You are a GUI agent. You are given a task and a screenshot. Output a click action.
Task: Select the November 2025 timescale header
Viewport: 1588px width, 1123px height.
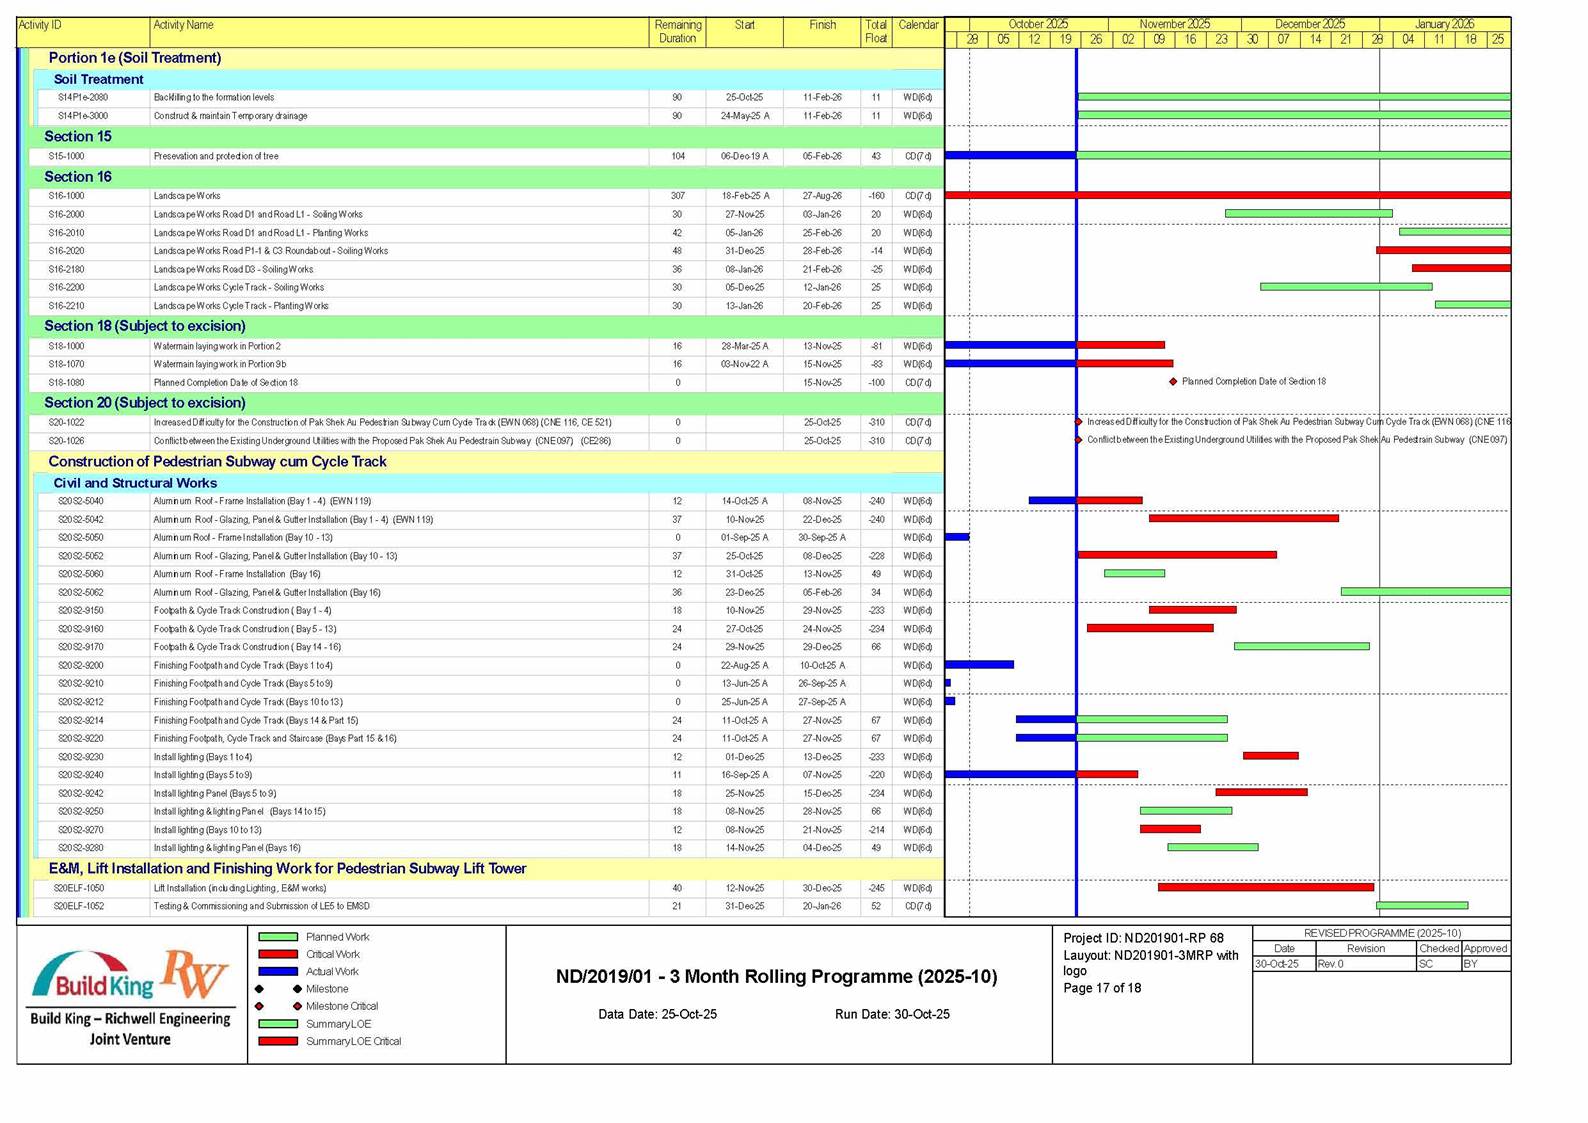pos(1174,24)
